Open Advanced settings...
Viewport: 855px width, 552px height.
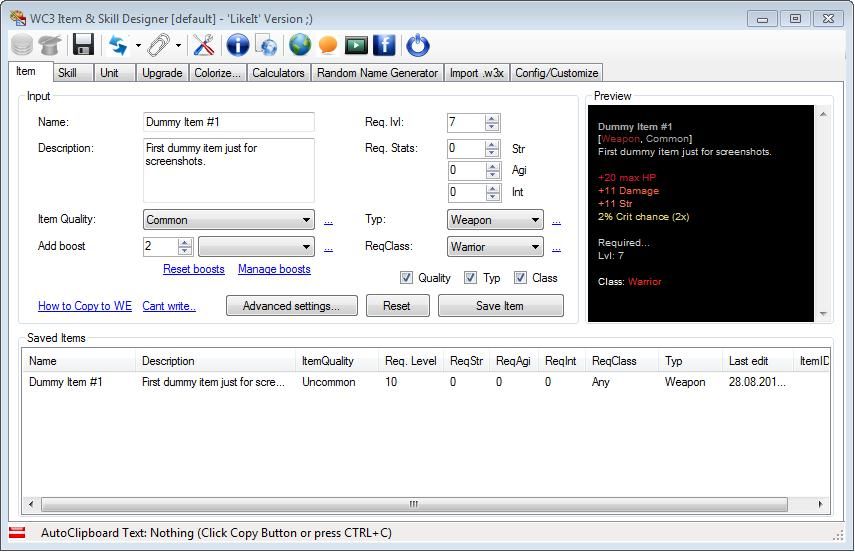(x=292, y=305)
